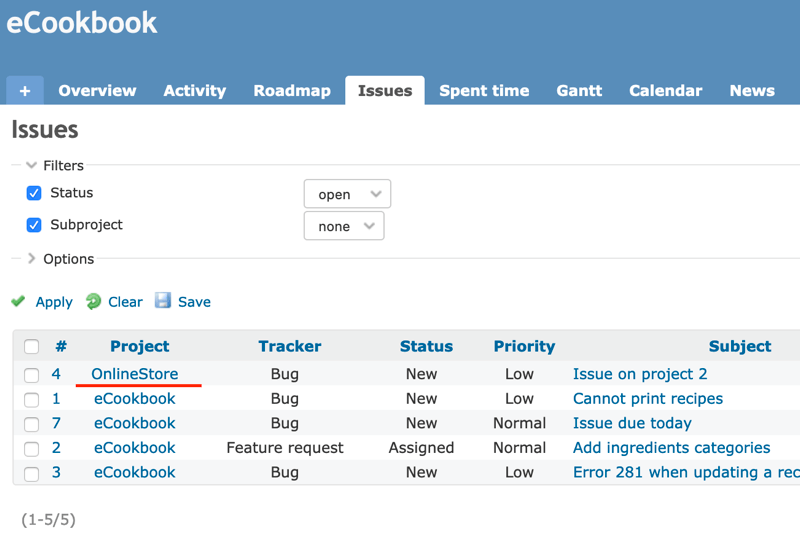Check the box for issue 1

point(32,399)
